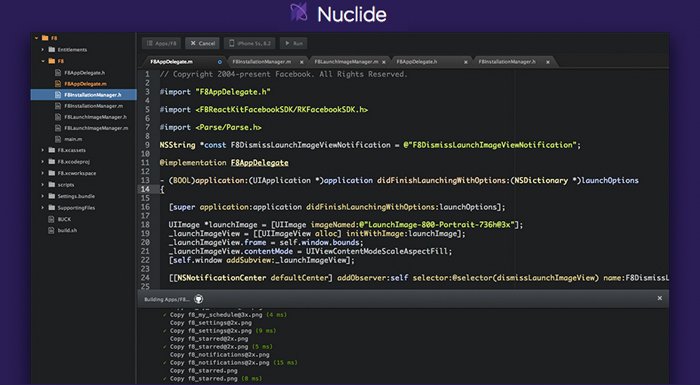Click the Entitlements folder icon
Screen dimensions: 700x385
51,50
